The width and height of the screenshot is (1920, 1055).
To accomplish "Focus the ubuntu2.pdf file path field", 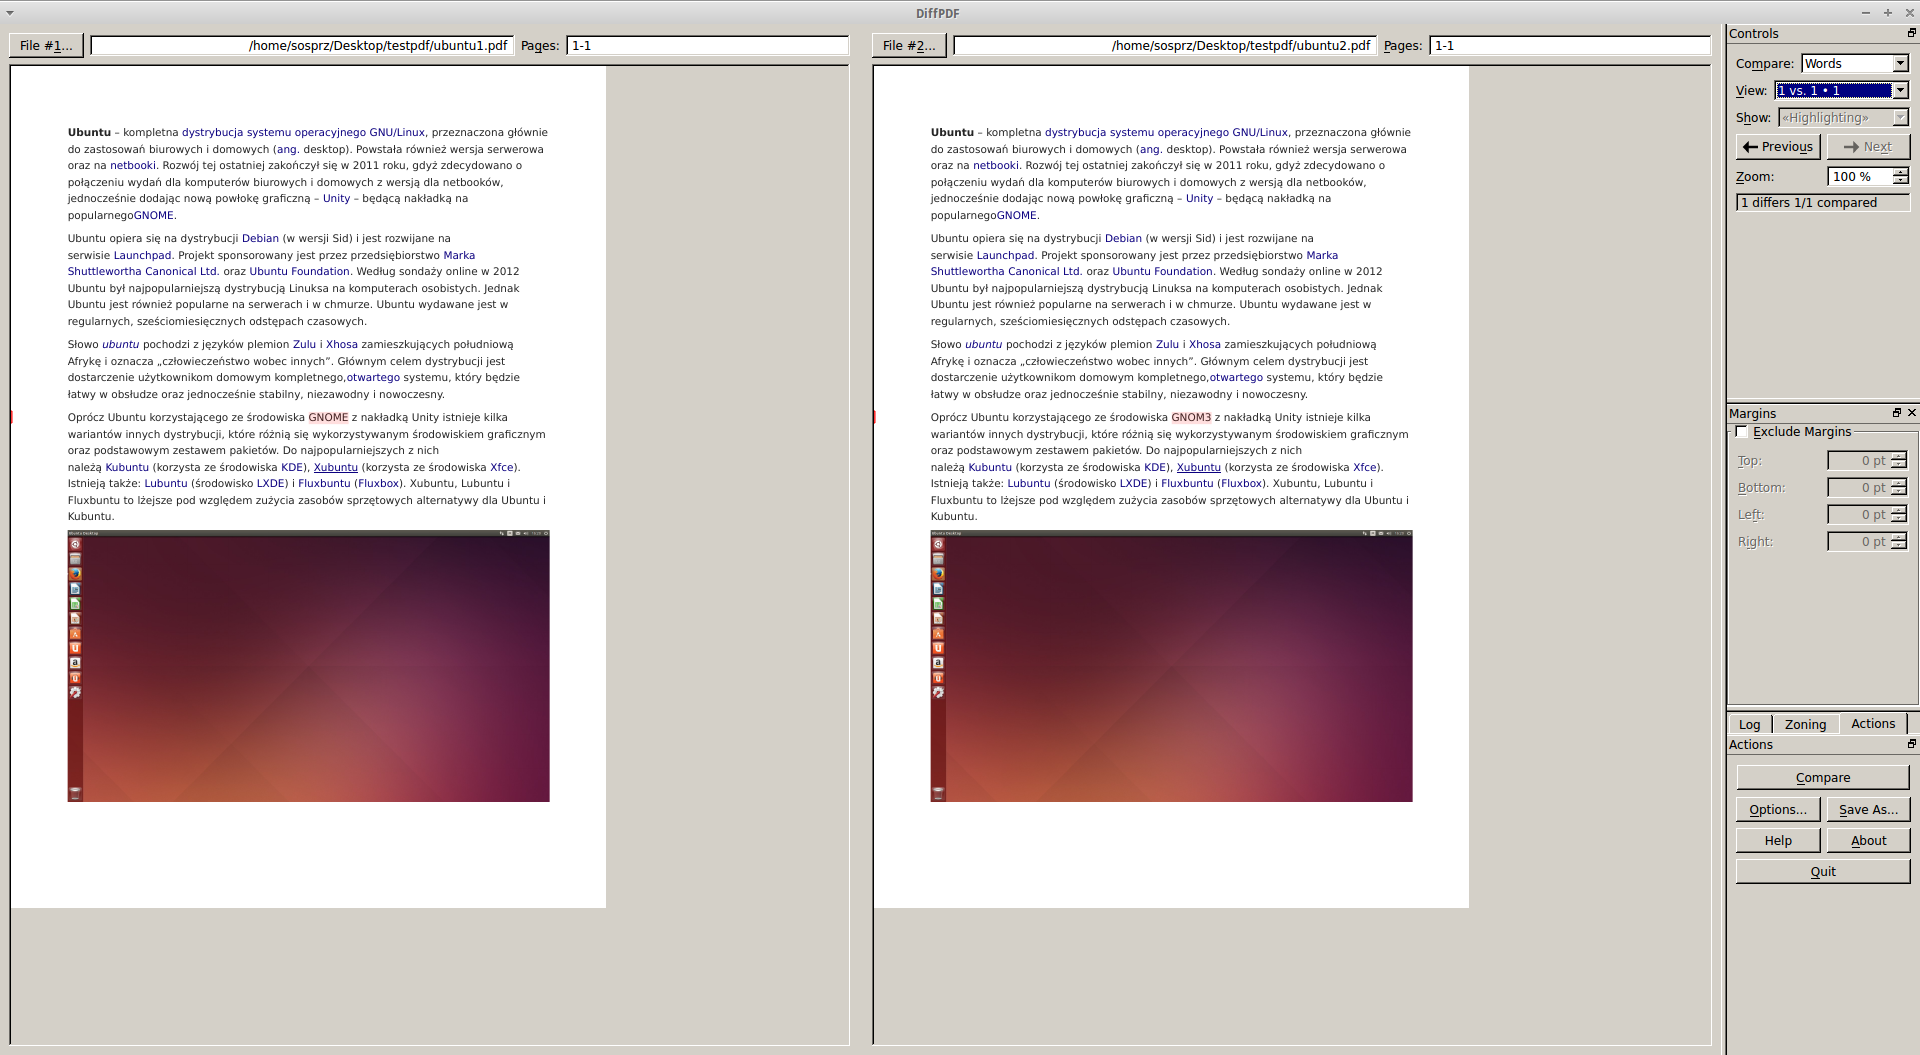I will coord(1165,46).
